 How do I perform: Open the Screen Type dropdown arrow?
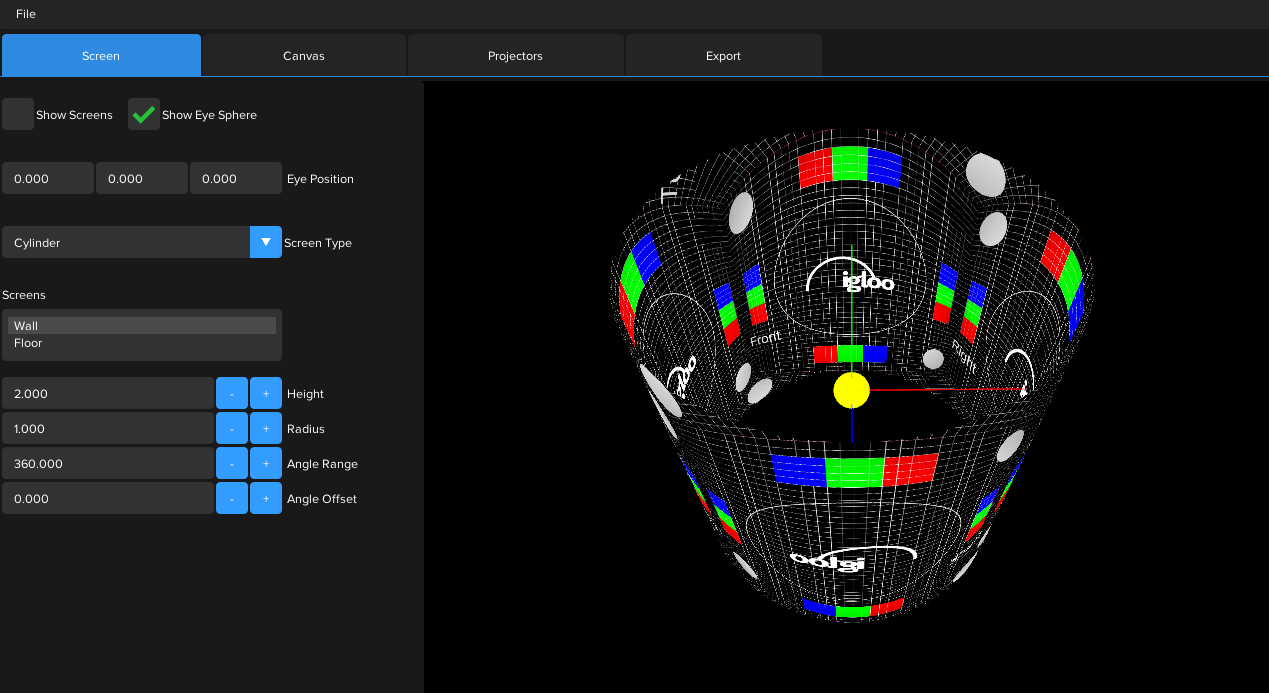pyautogui.click(x=265, y=243)
